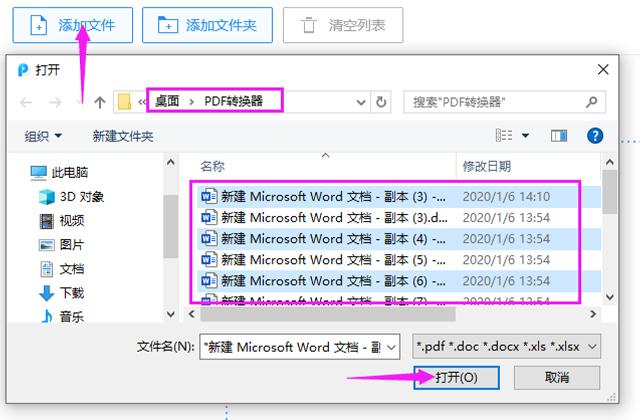Viewport: 640px width, 420px height.
Task: Click the back navigation arrow
Action: point(26,102)
